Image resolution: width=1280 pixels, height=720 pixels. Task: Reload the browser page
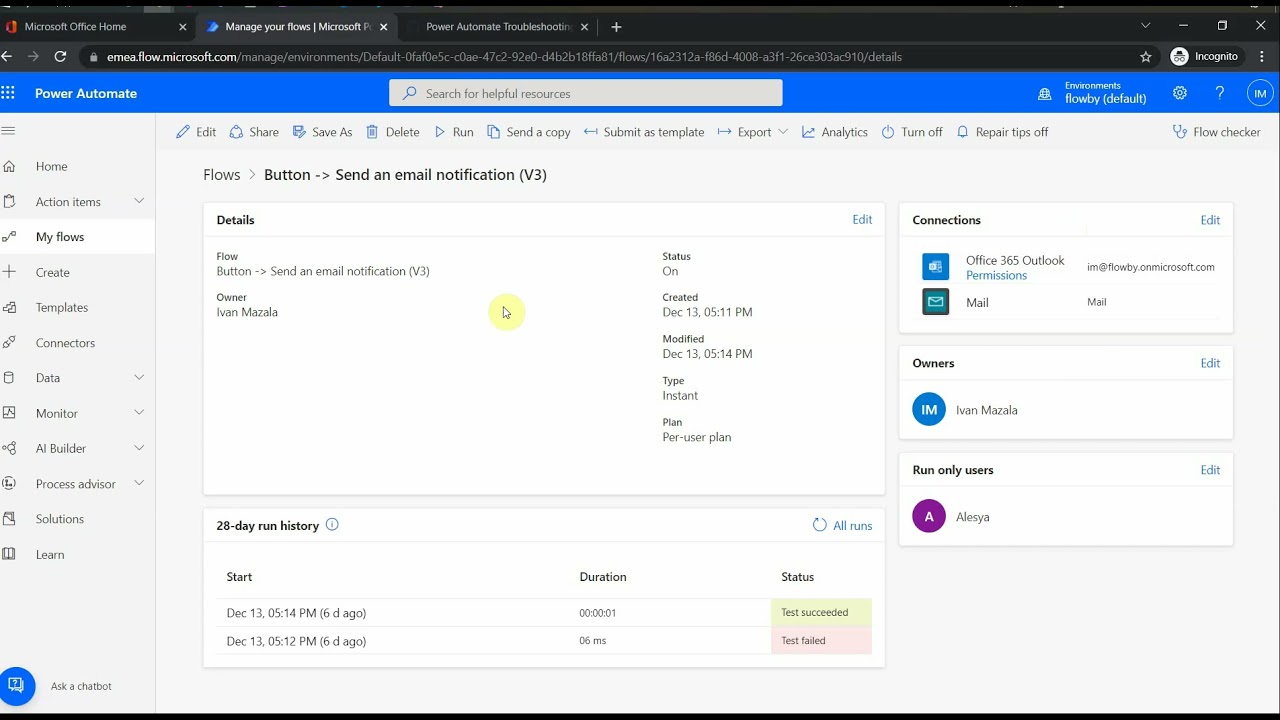tap(61, 57)
